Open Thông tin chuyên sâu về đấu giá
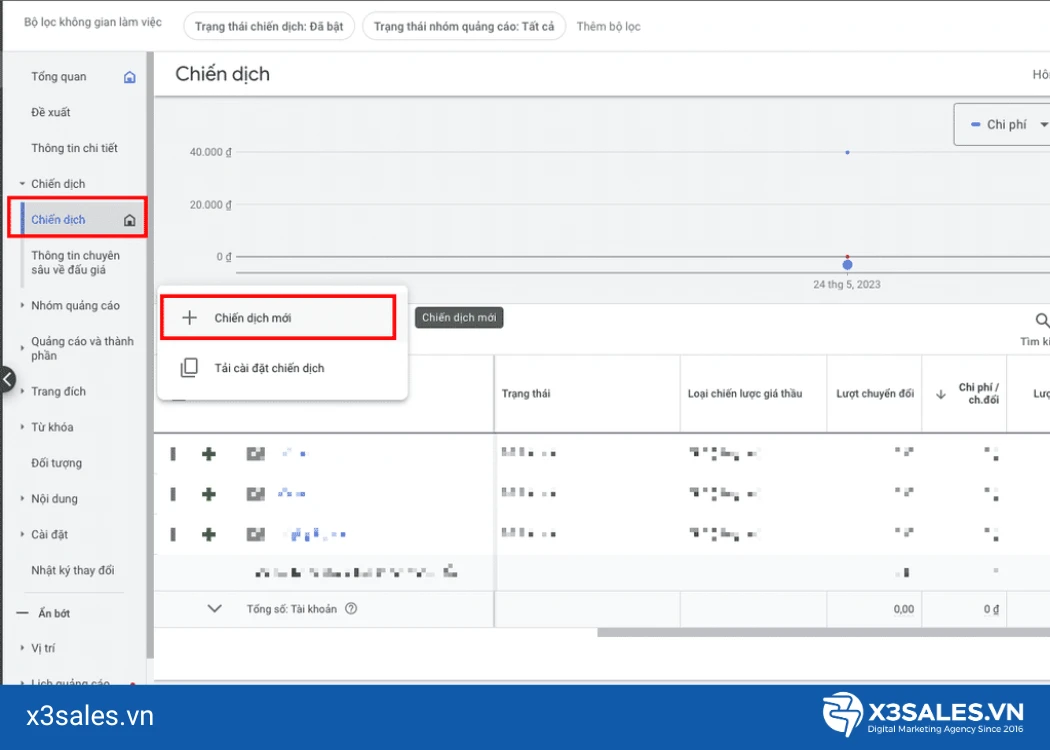Image resolution: width=1050 pixels, height=750 pixels. (x=75, y=262)
